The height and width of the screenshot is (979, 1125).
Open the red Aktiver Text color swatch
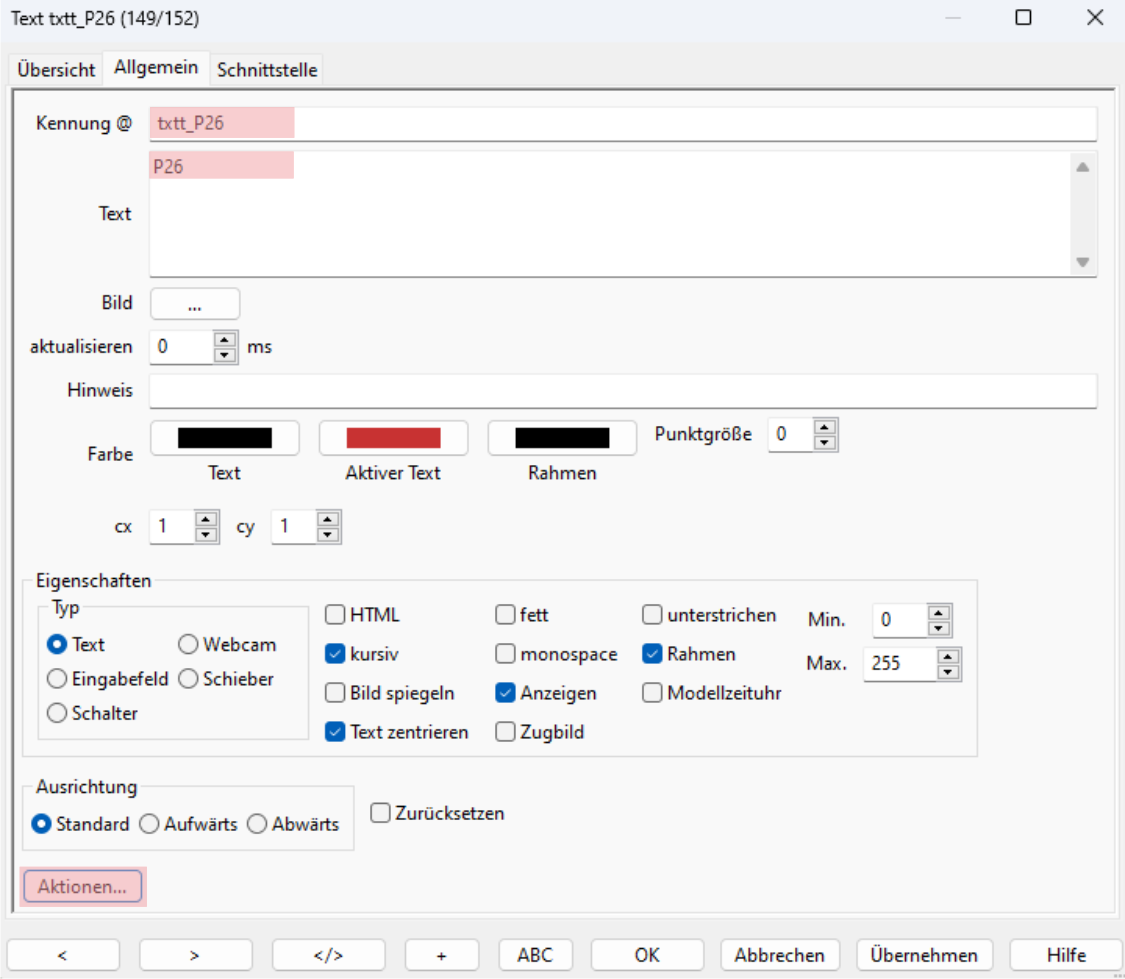[x=393, y=438]
